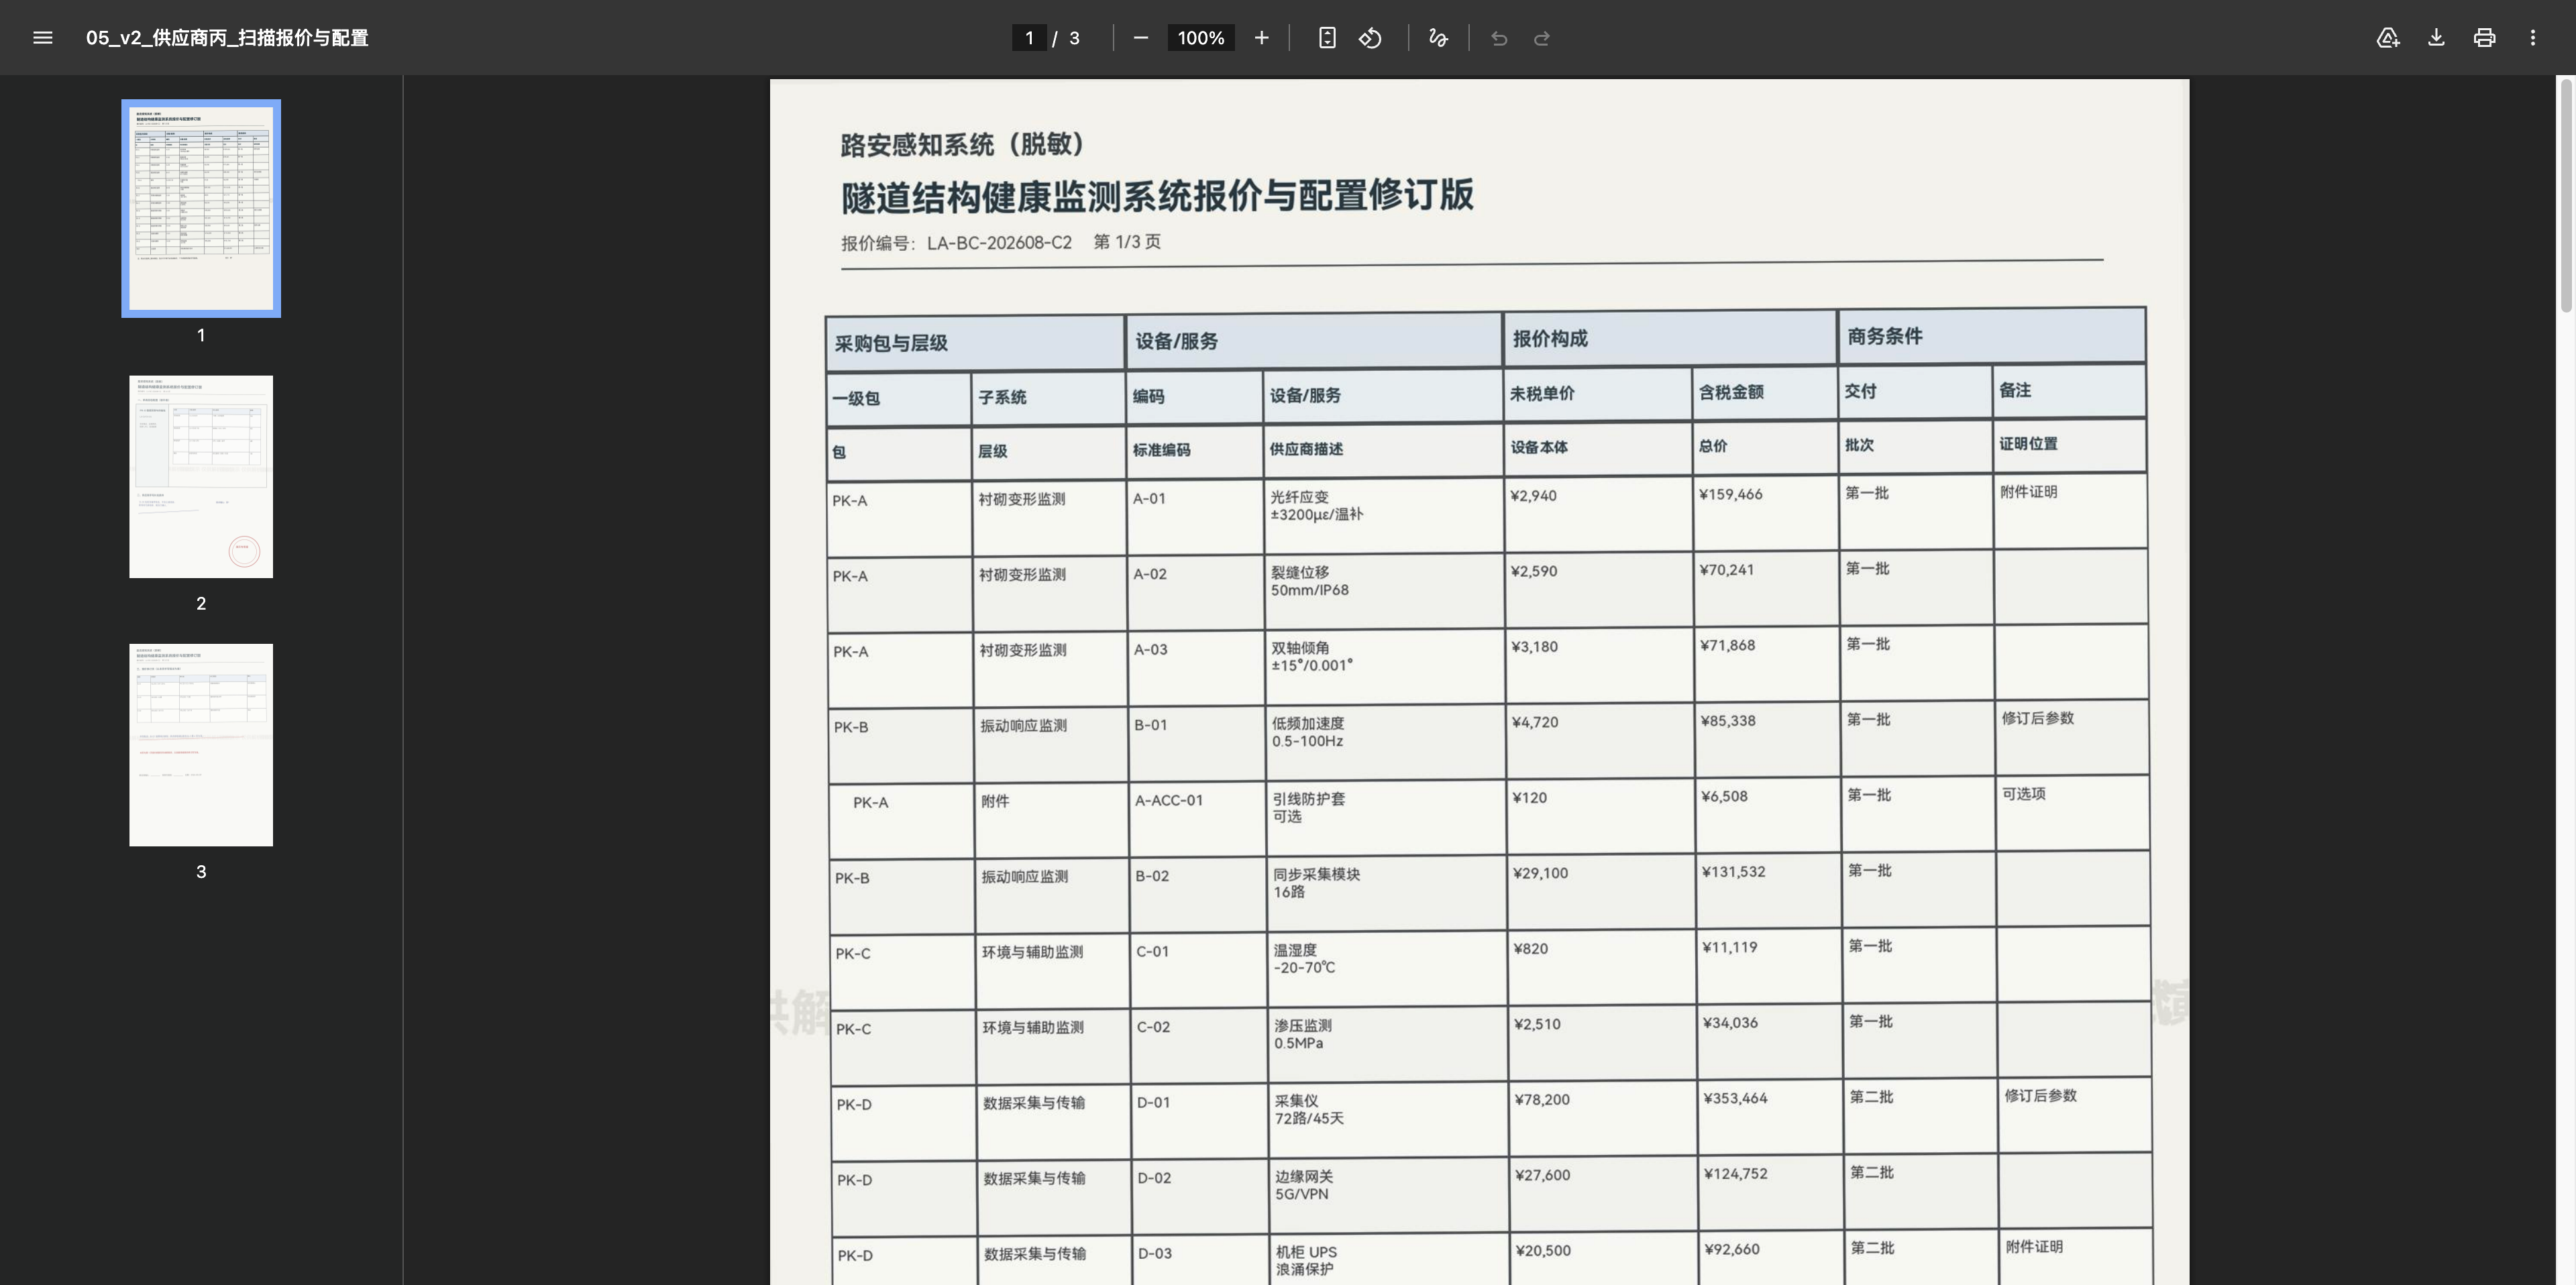
Task: Open page 3 thumbnail
Action: point(201,745)
